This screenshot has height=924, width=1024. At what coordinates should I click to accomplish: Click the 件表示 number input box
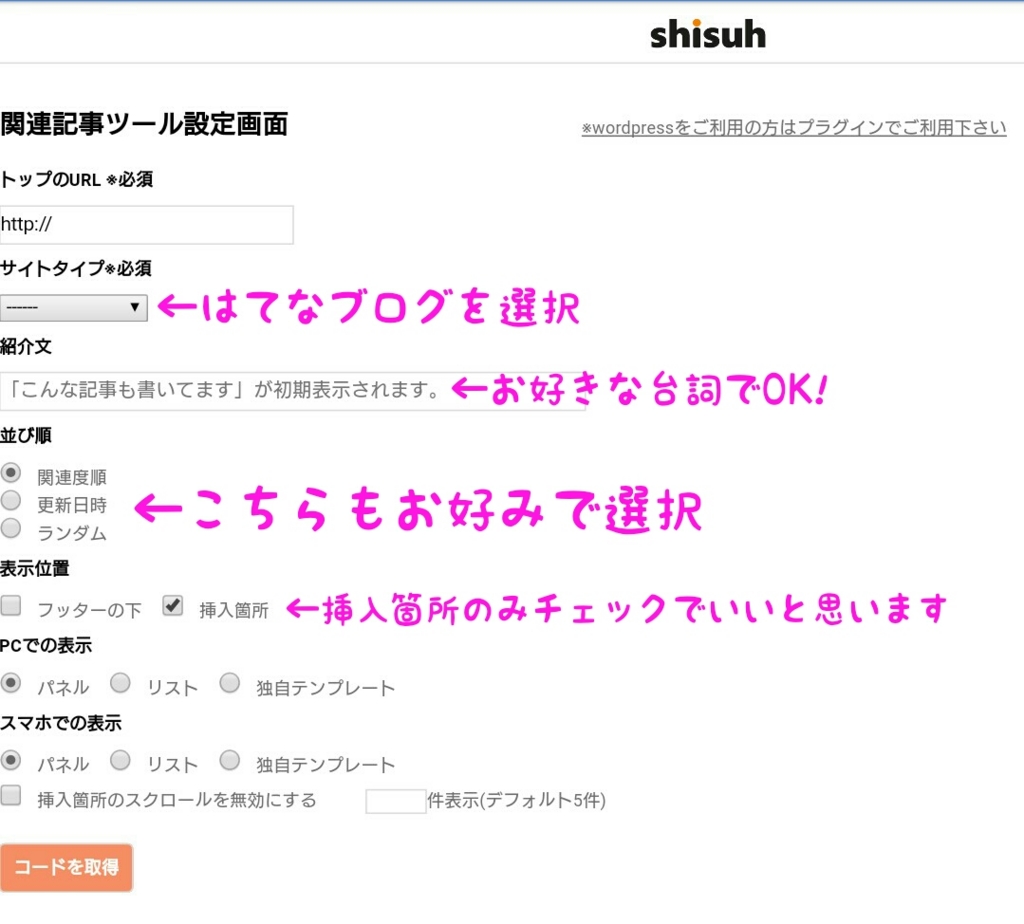(395, 800)
